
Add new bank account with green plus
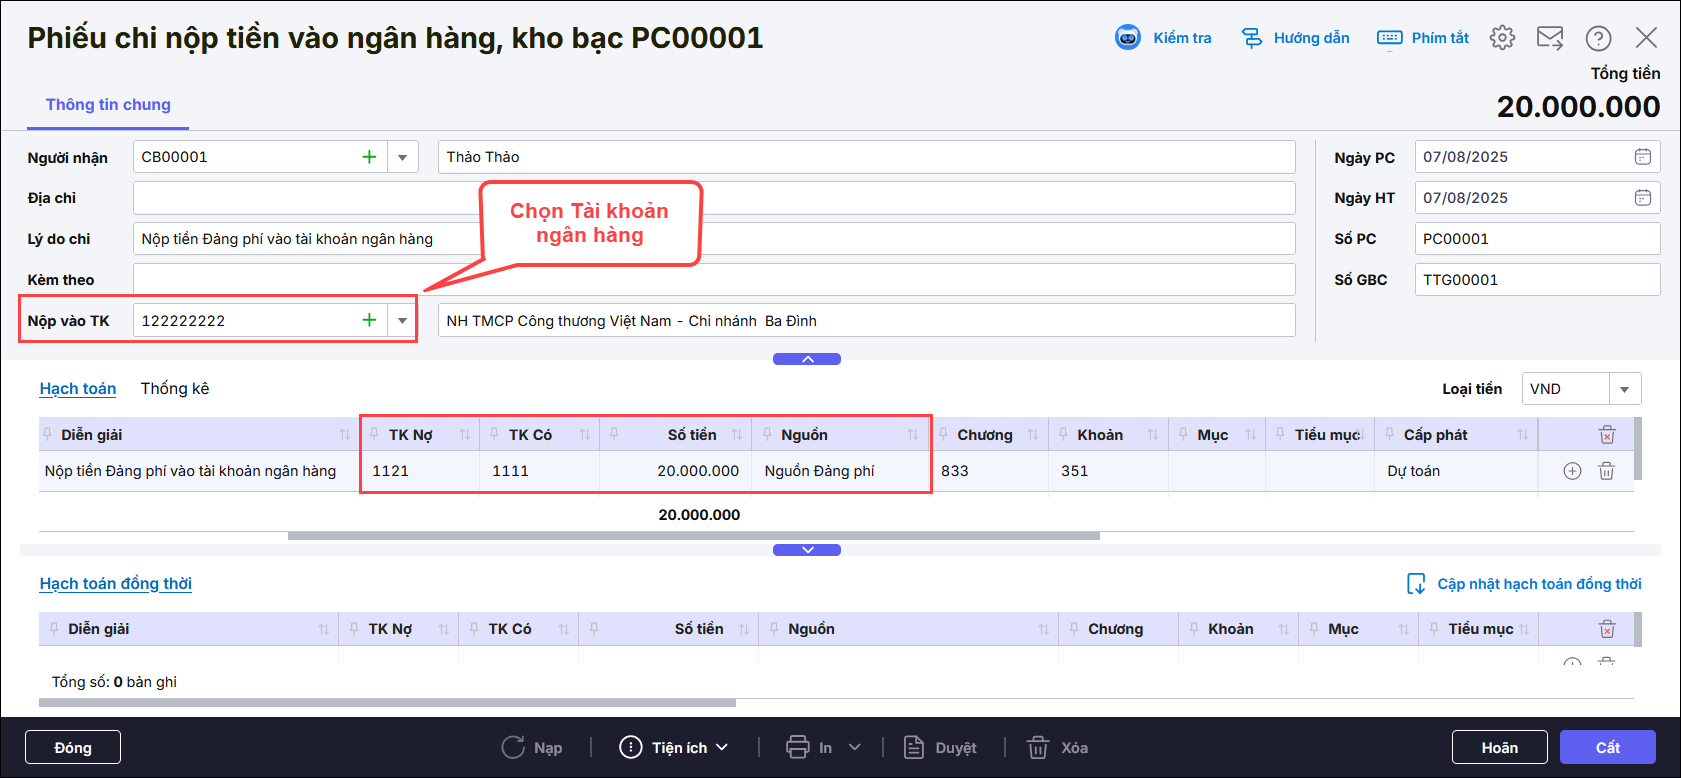click(x=369, y=320)
